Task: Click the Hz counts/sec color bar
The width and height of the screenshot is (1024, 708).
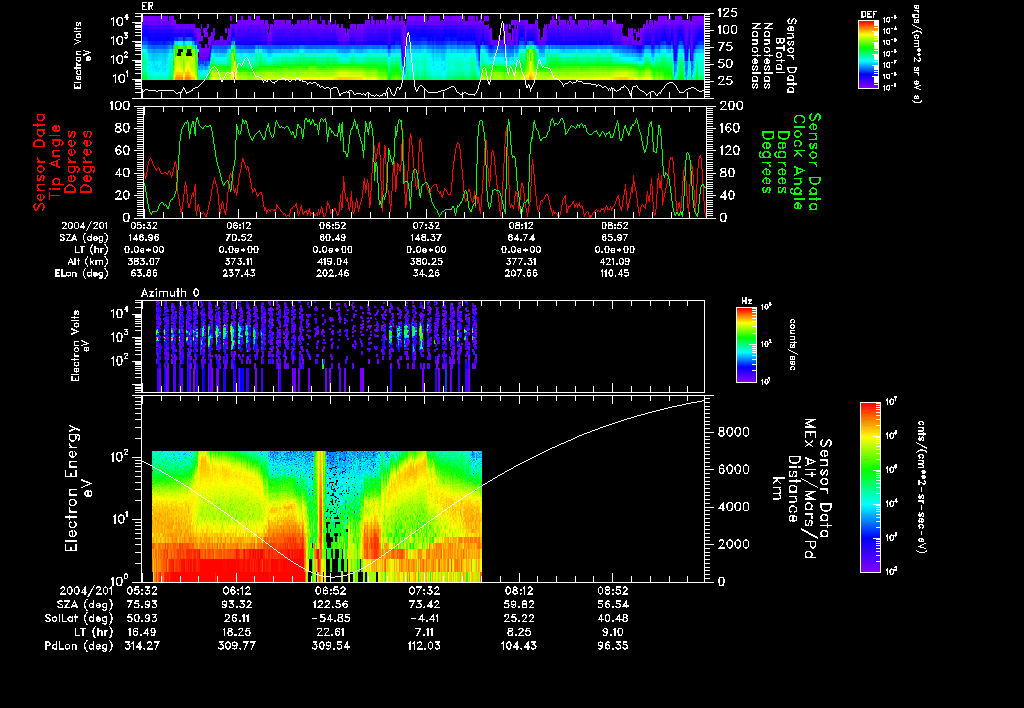Action: pyautogui.click(x=746, y=344)
